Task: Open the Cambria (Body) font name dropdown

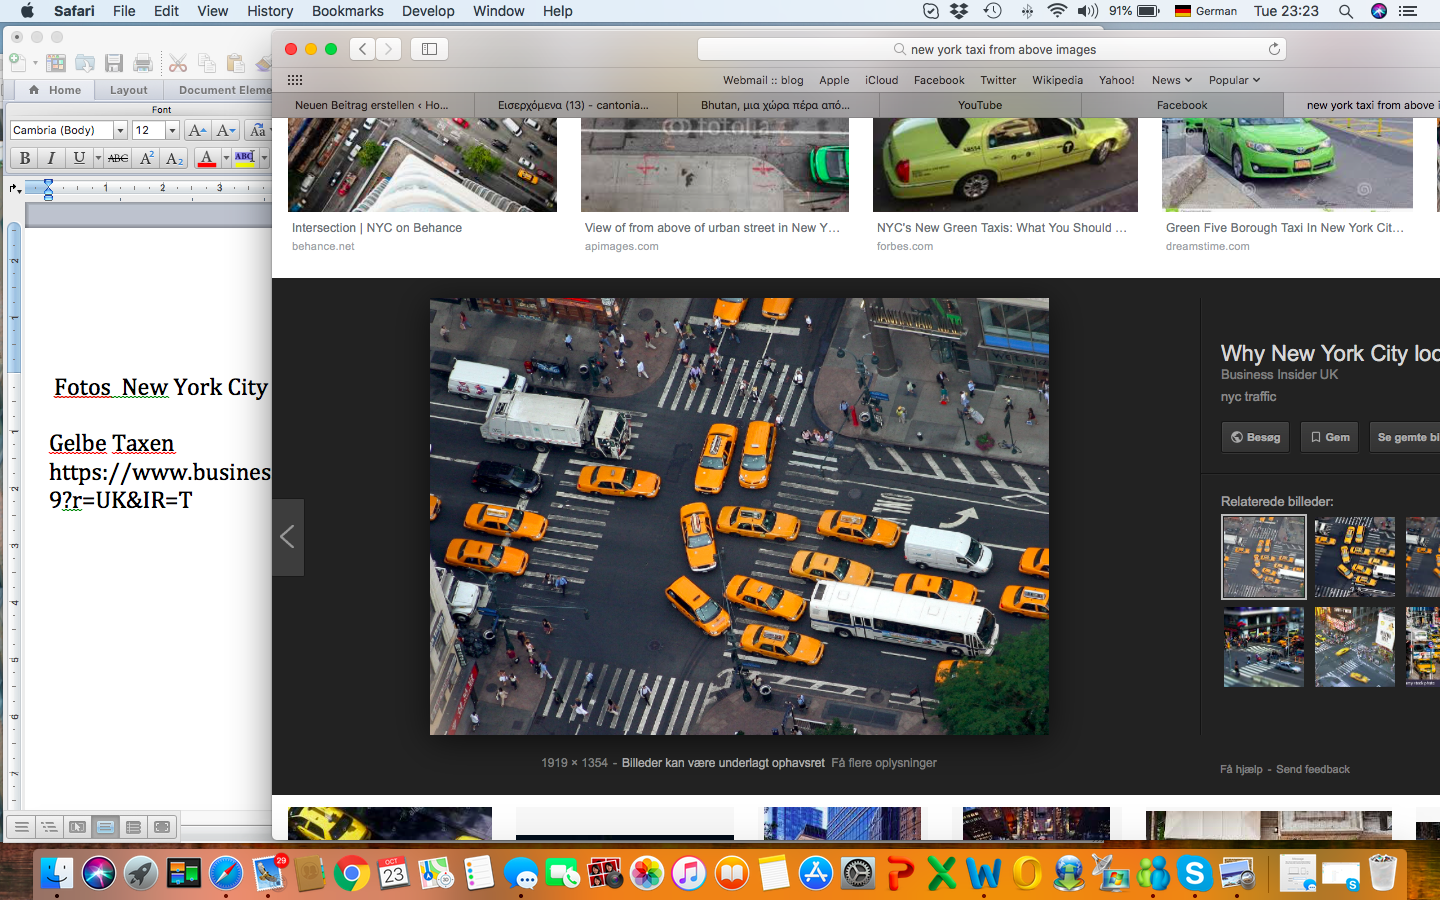Action: pyautogui.click(x=120, y=130)
